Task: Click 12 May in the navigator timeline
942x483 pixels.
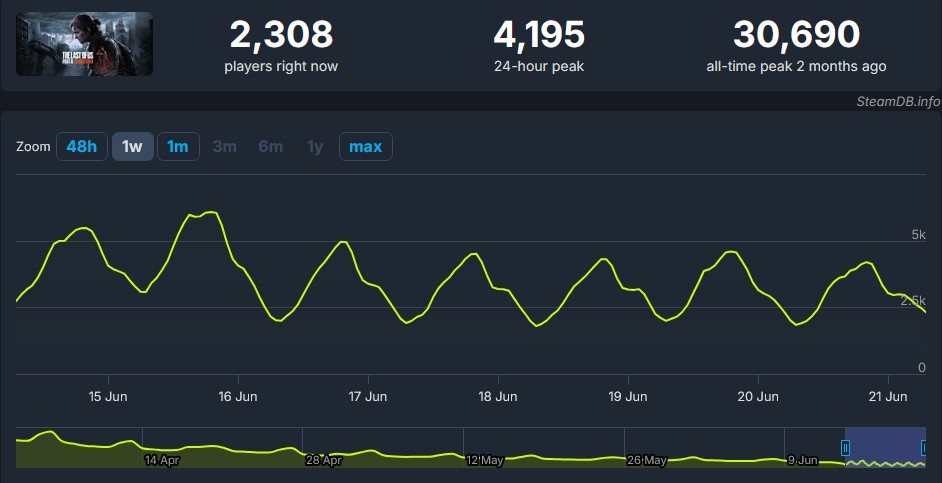Action: coord(484,461)
